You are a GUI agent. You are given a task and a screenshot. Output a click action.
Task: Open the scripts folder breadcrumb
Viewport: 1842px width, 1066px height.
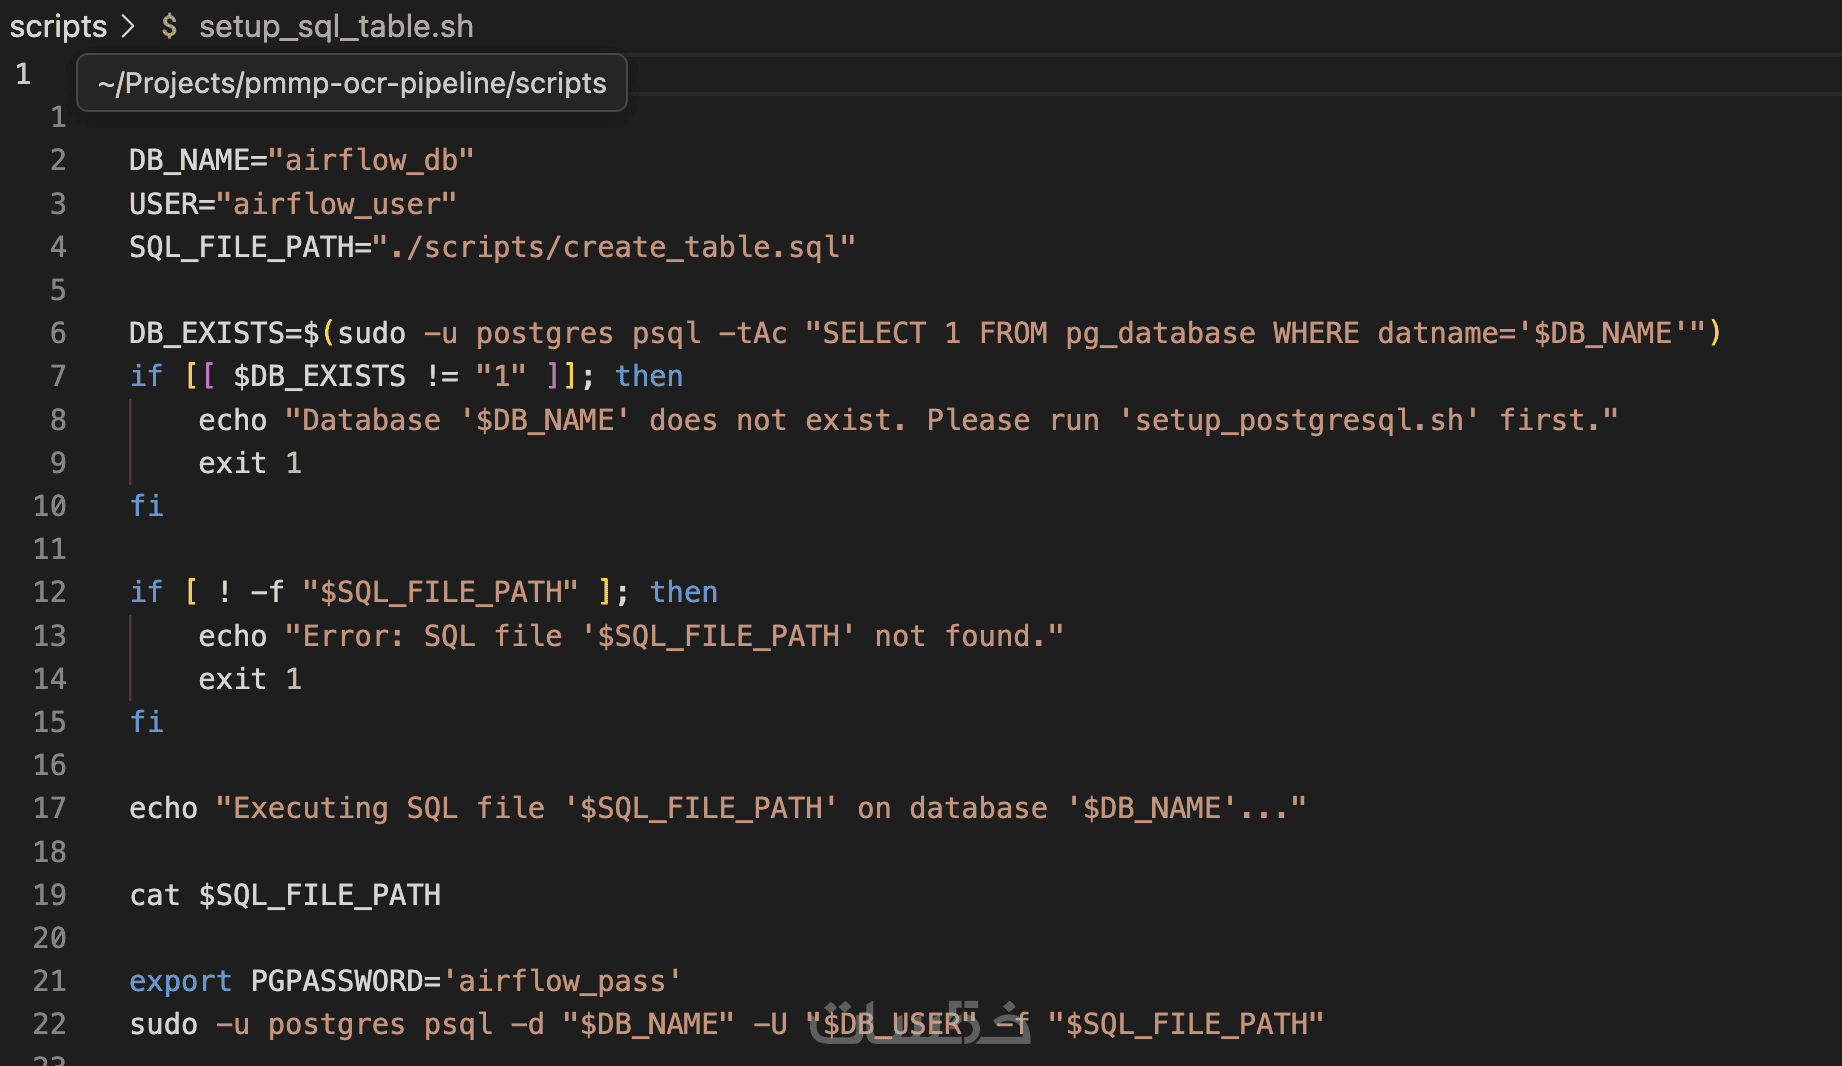click(58, 26)
